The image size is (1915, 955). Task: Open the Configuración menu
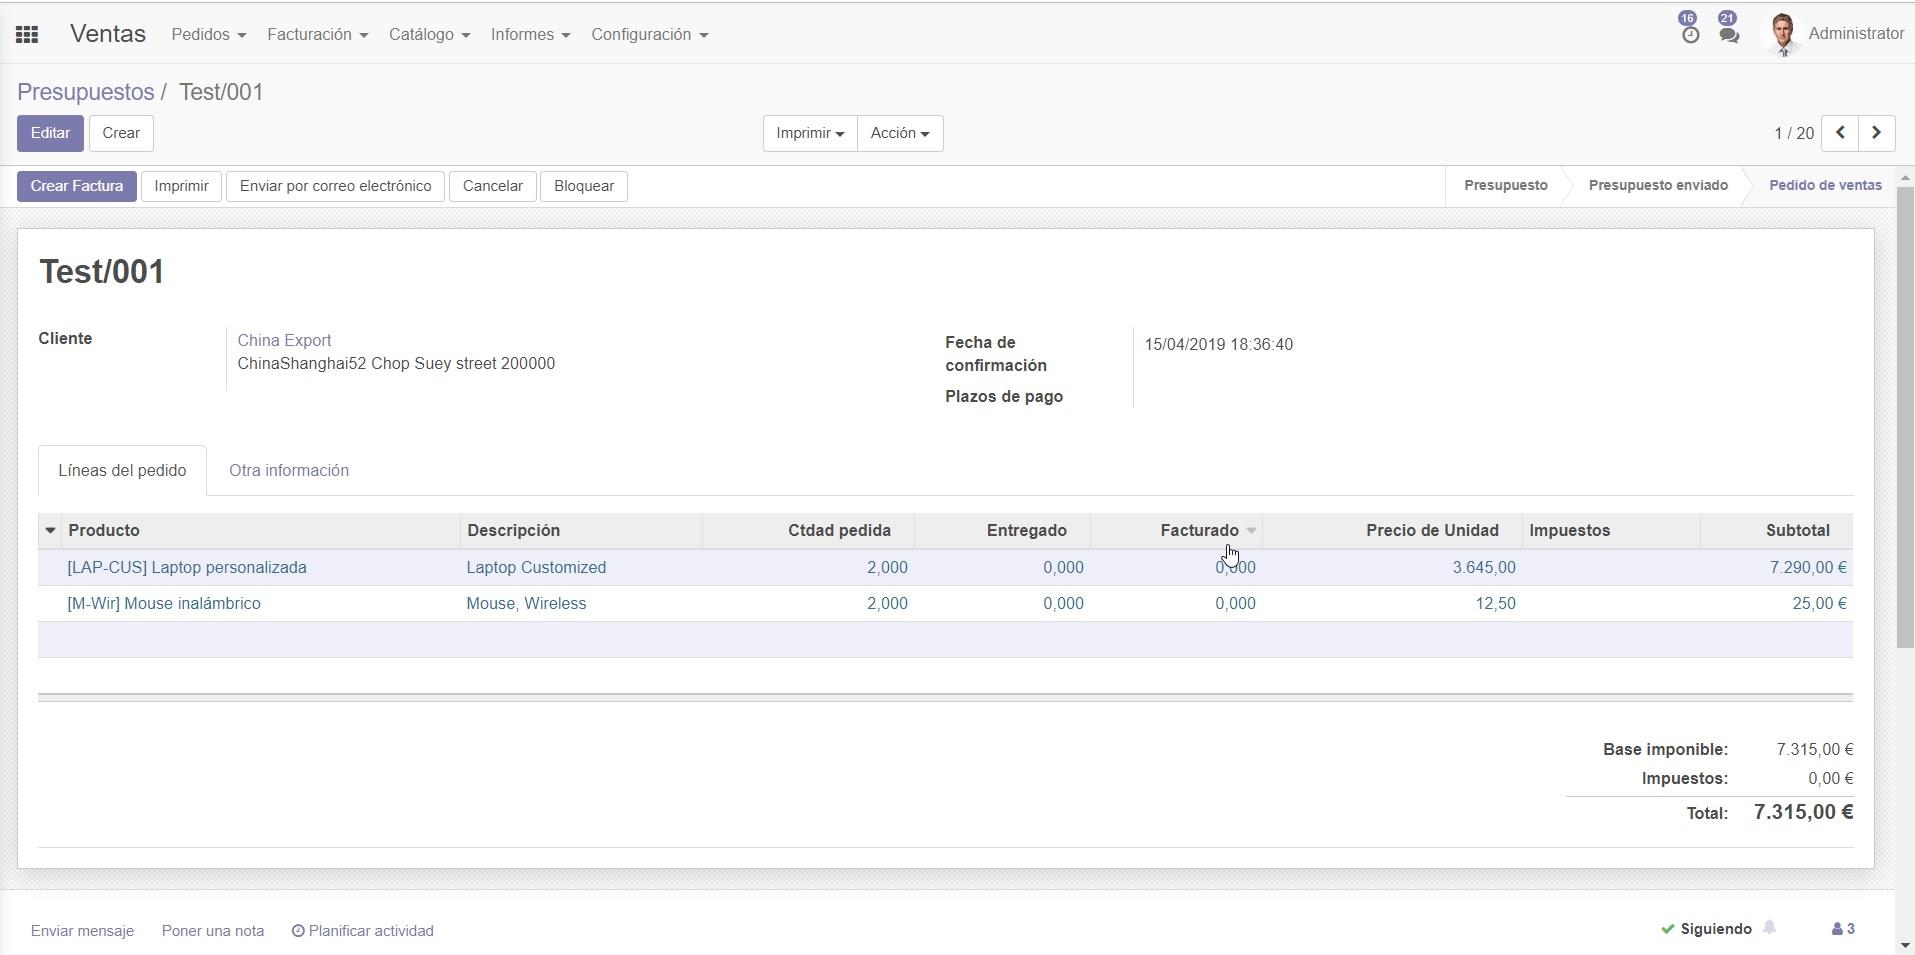(x=649, y=35)
